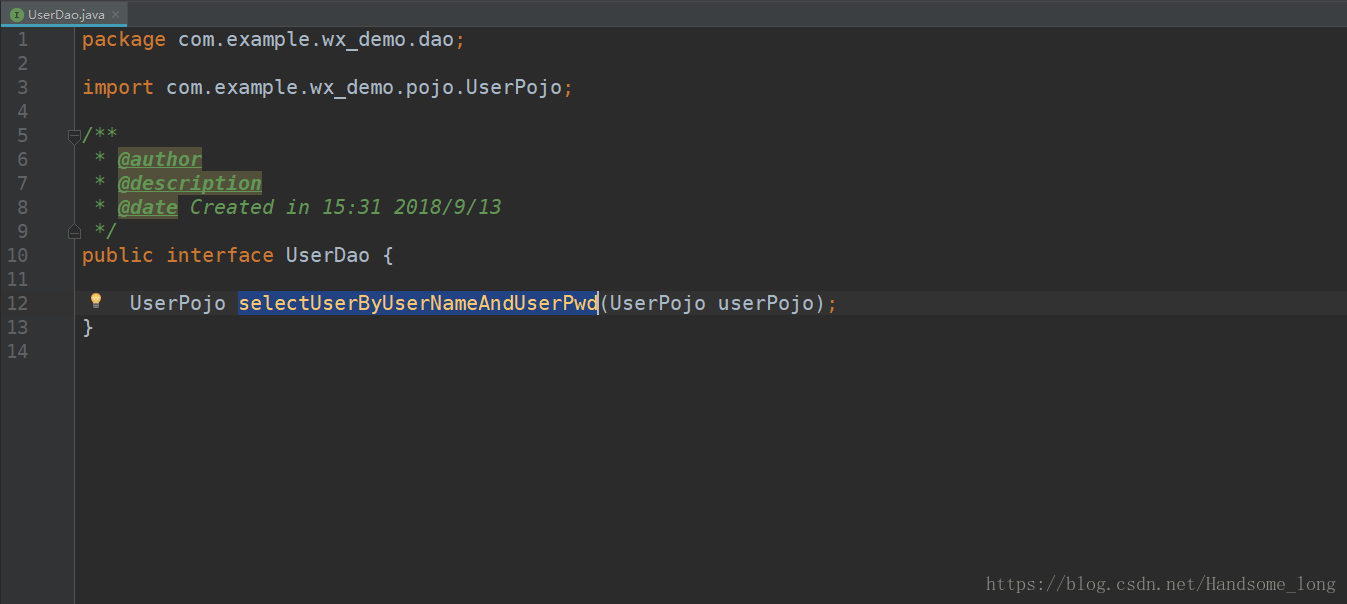Click line number 10 in the gutter
1347x604 pixels.
coord(16,255)
